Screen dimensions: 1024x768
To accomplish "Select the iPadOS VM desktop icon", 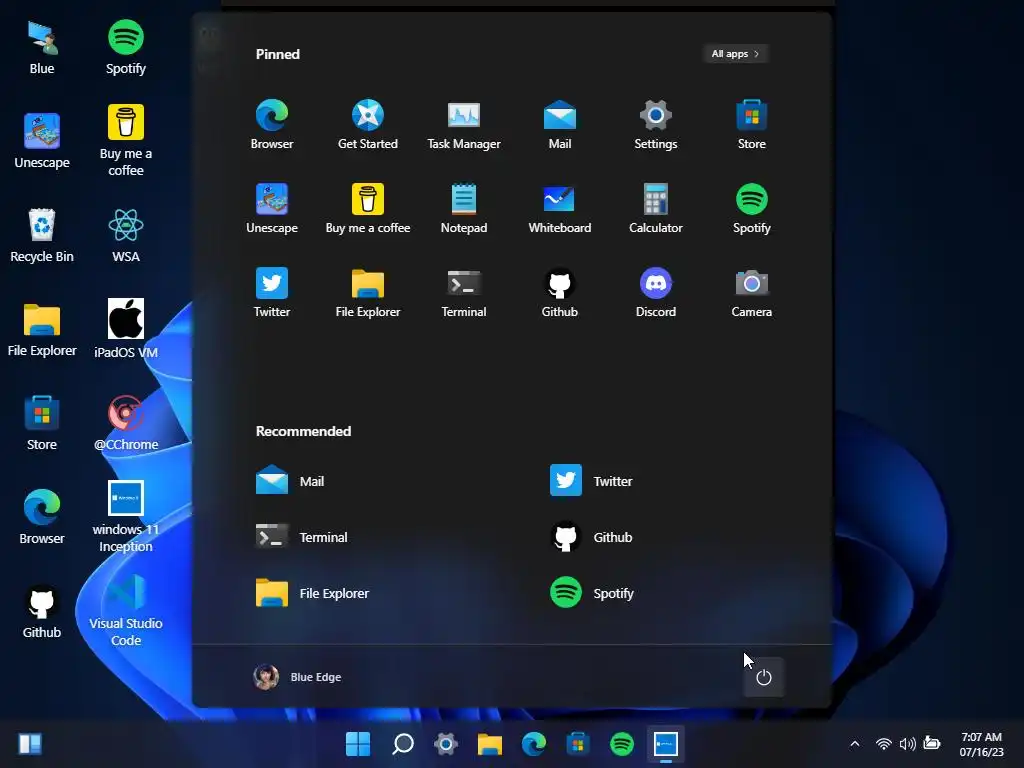I will click(x=125, y=328).
